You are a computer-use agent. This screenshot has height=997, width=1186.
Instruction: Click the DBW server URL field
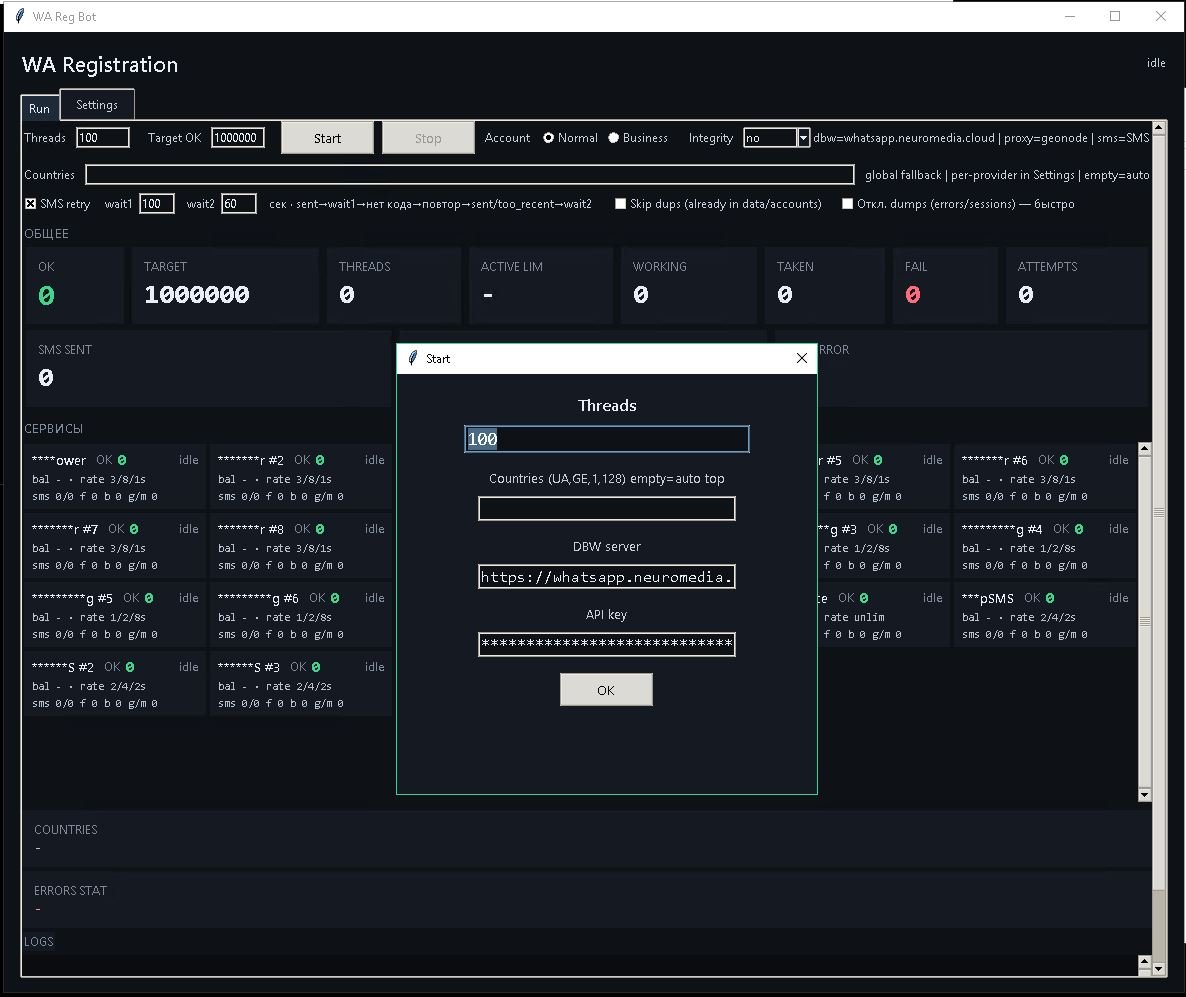click(607, 576)
